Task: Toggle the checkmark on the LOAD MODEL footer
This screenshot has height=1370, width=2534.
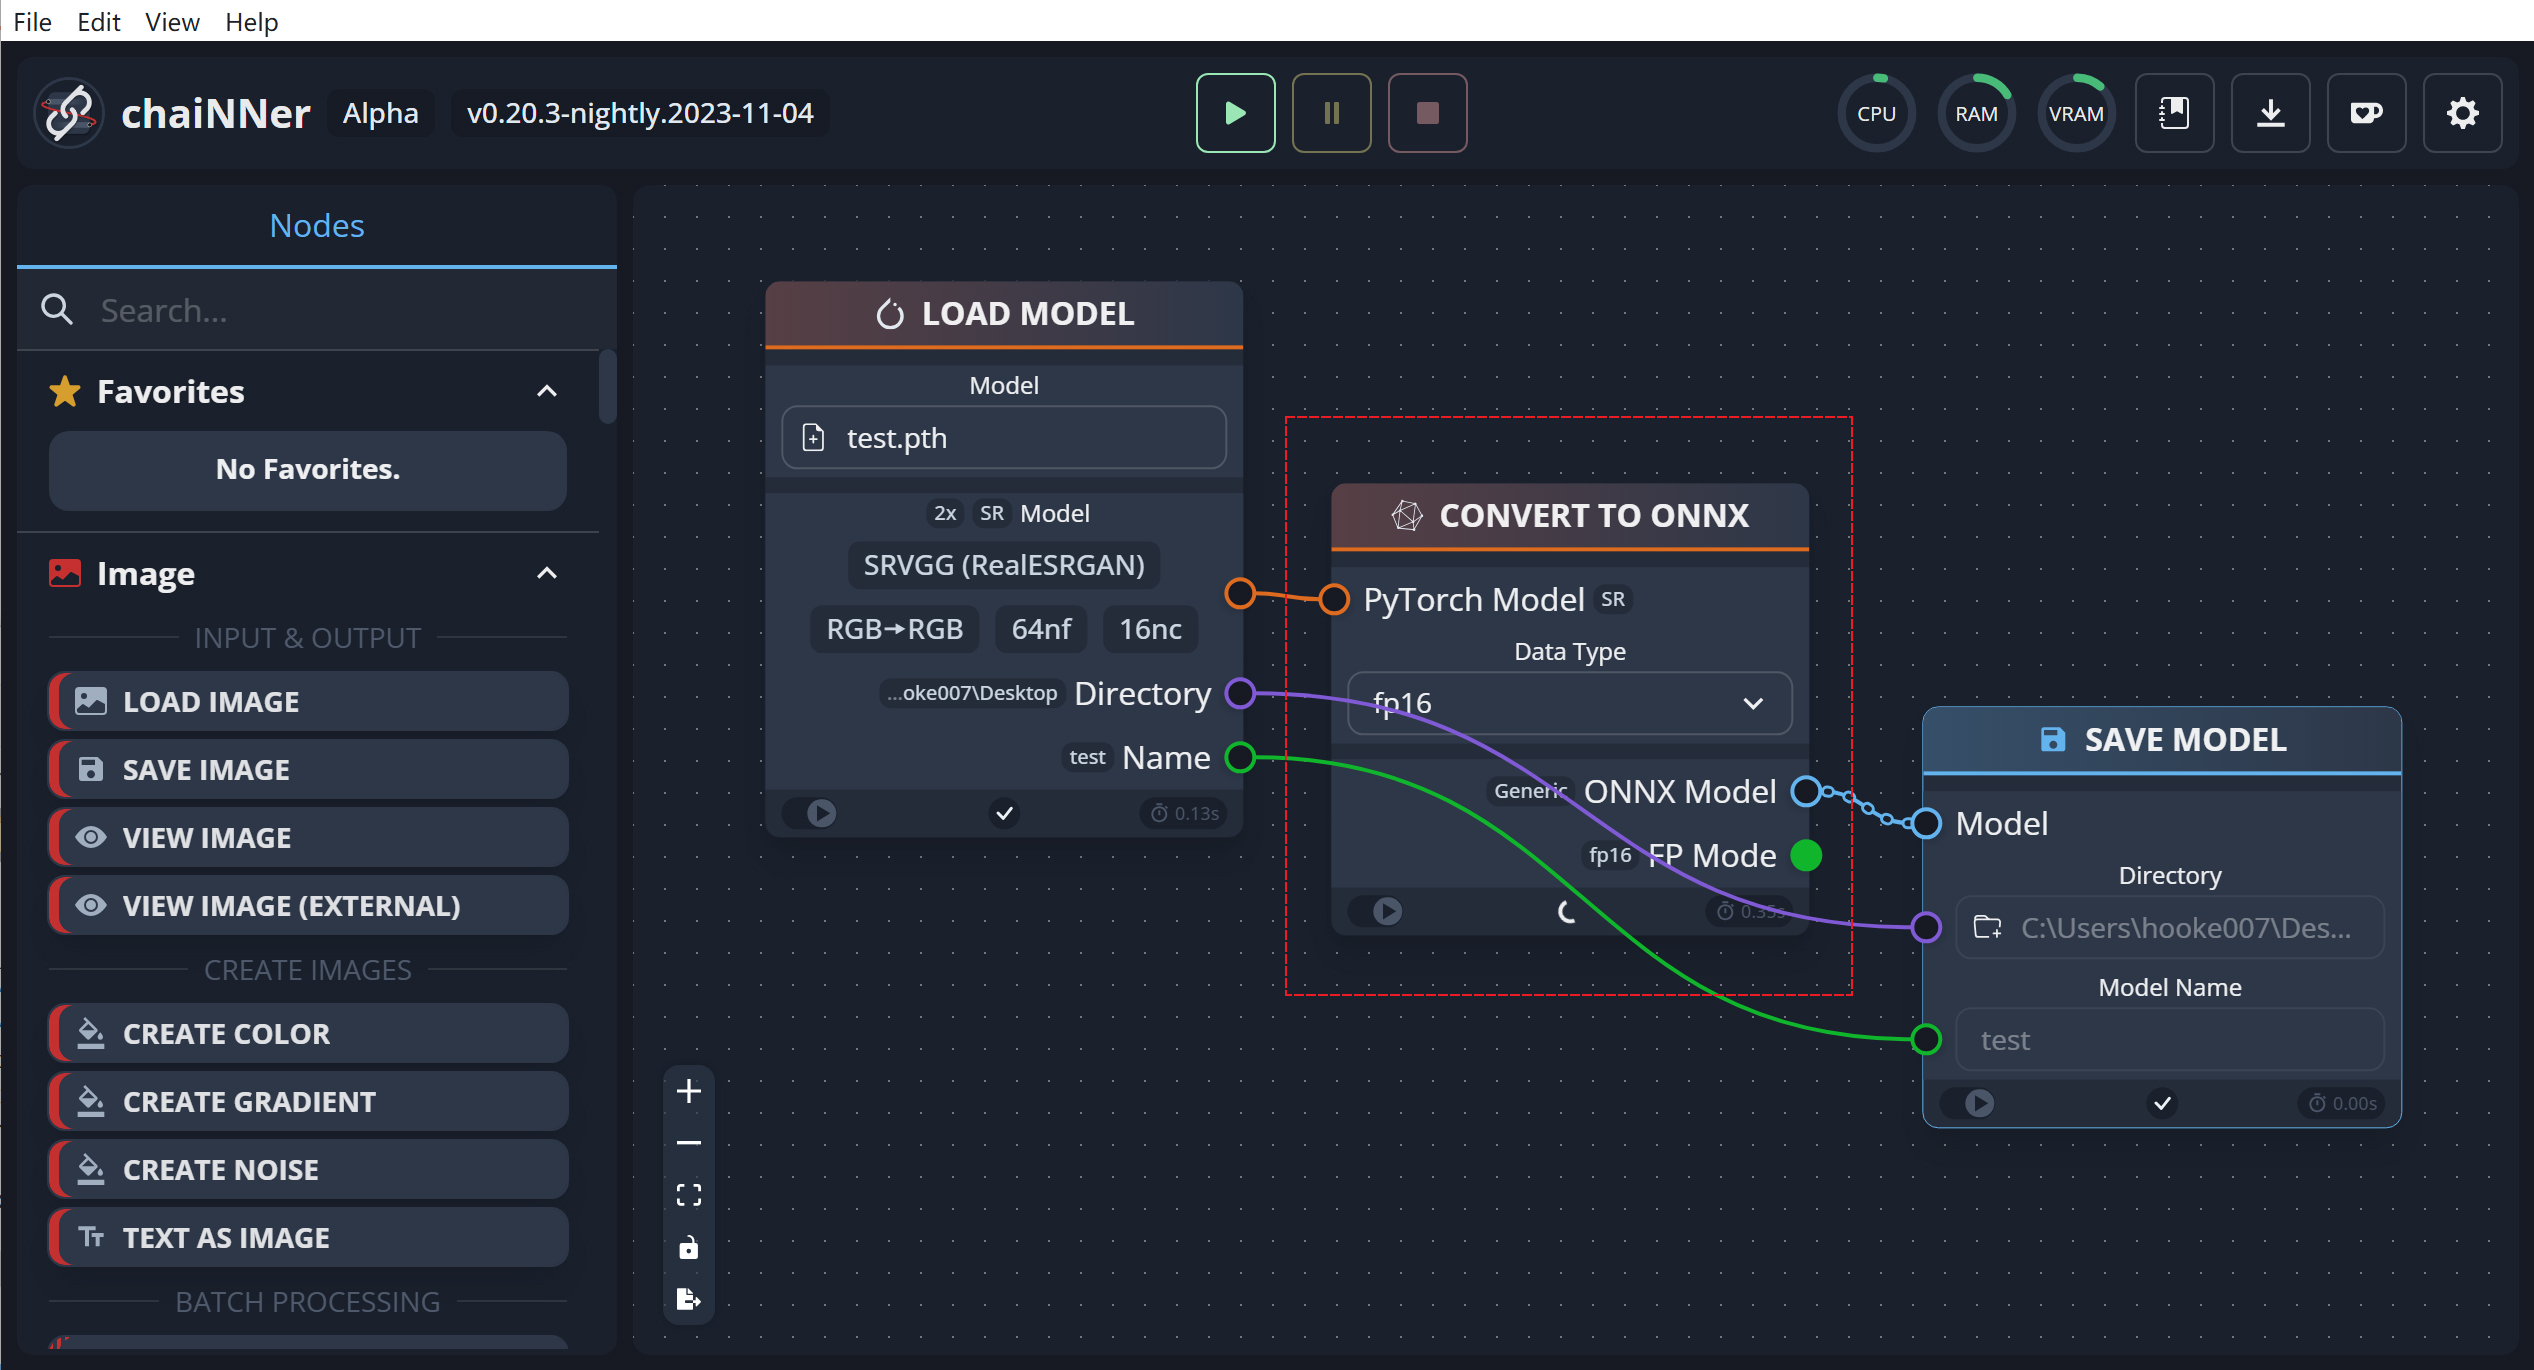Action: 1004,813
